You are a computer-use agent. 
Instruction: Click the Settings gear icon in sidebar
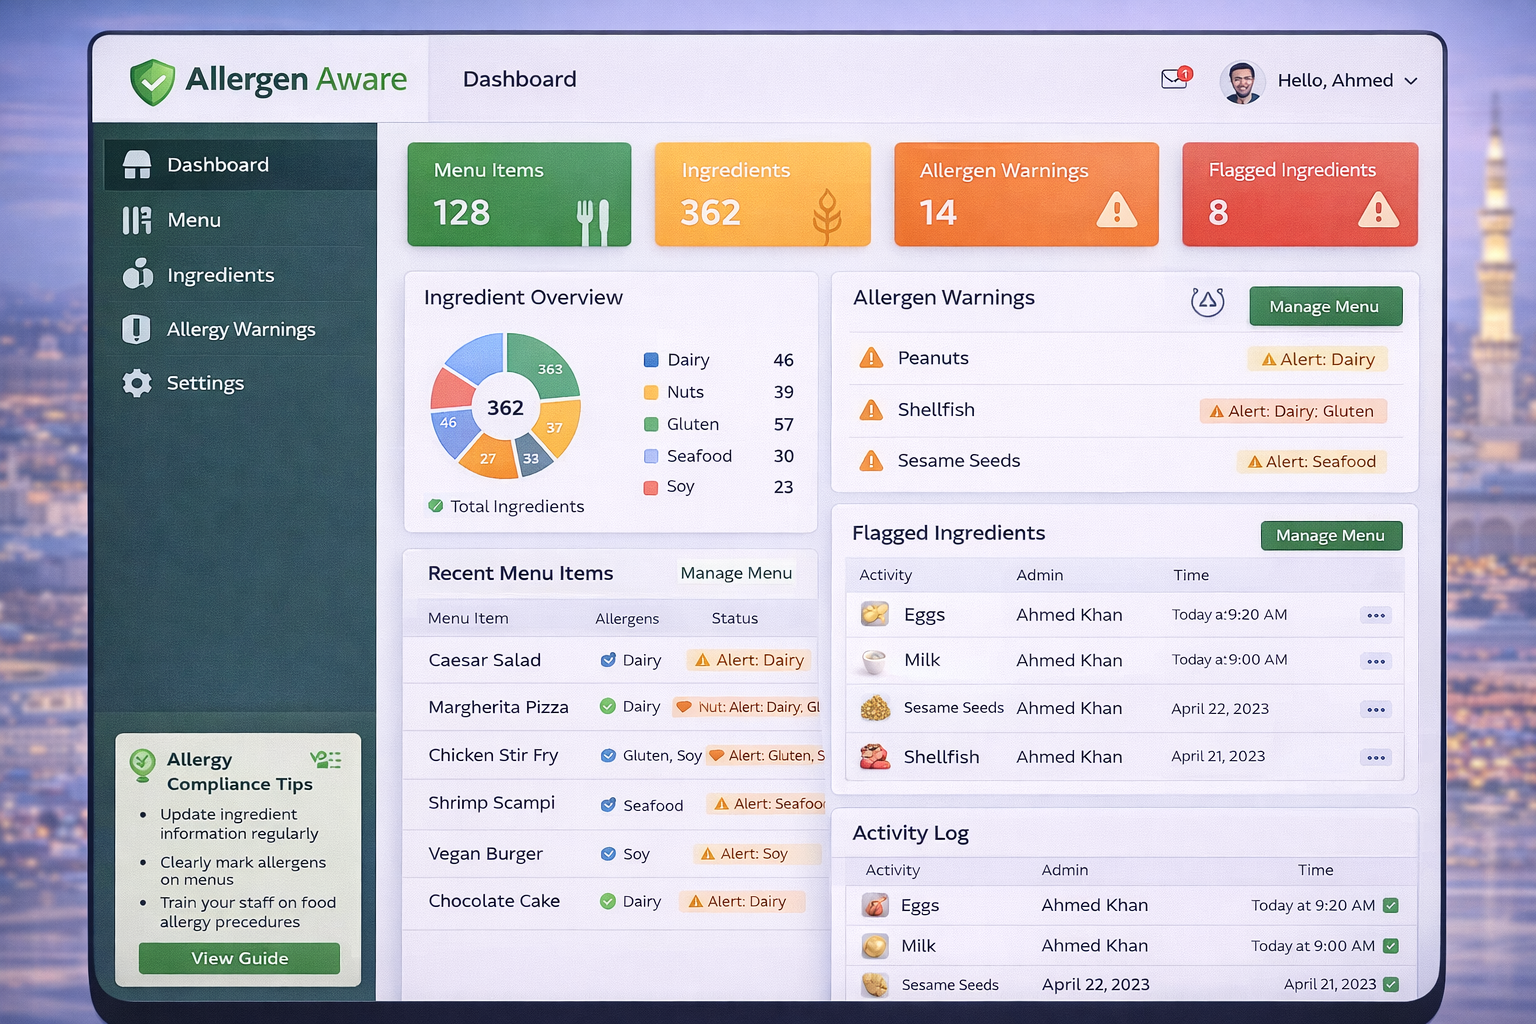[137, 383]
